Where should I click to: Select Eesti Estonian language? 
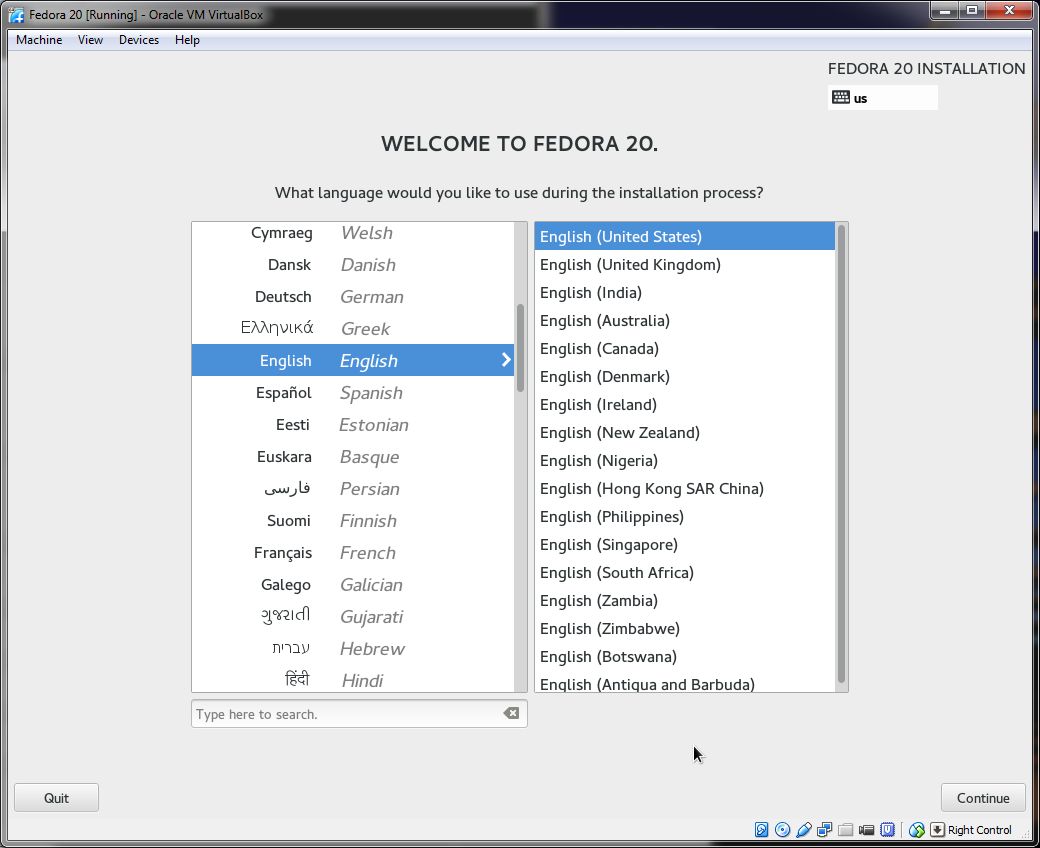pos(353,424)
